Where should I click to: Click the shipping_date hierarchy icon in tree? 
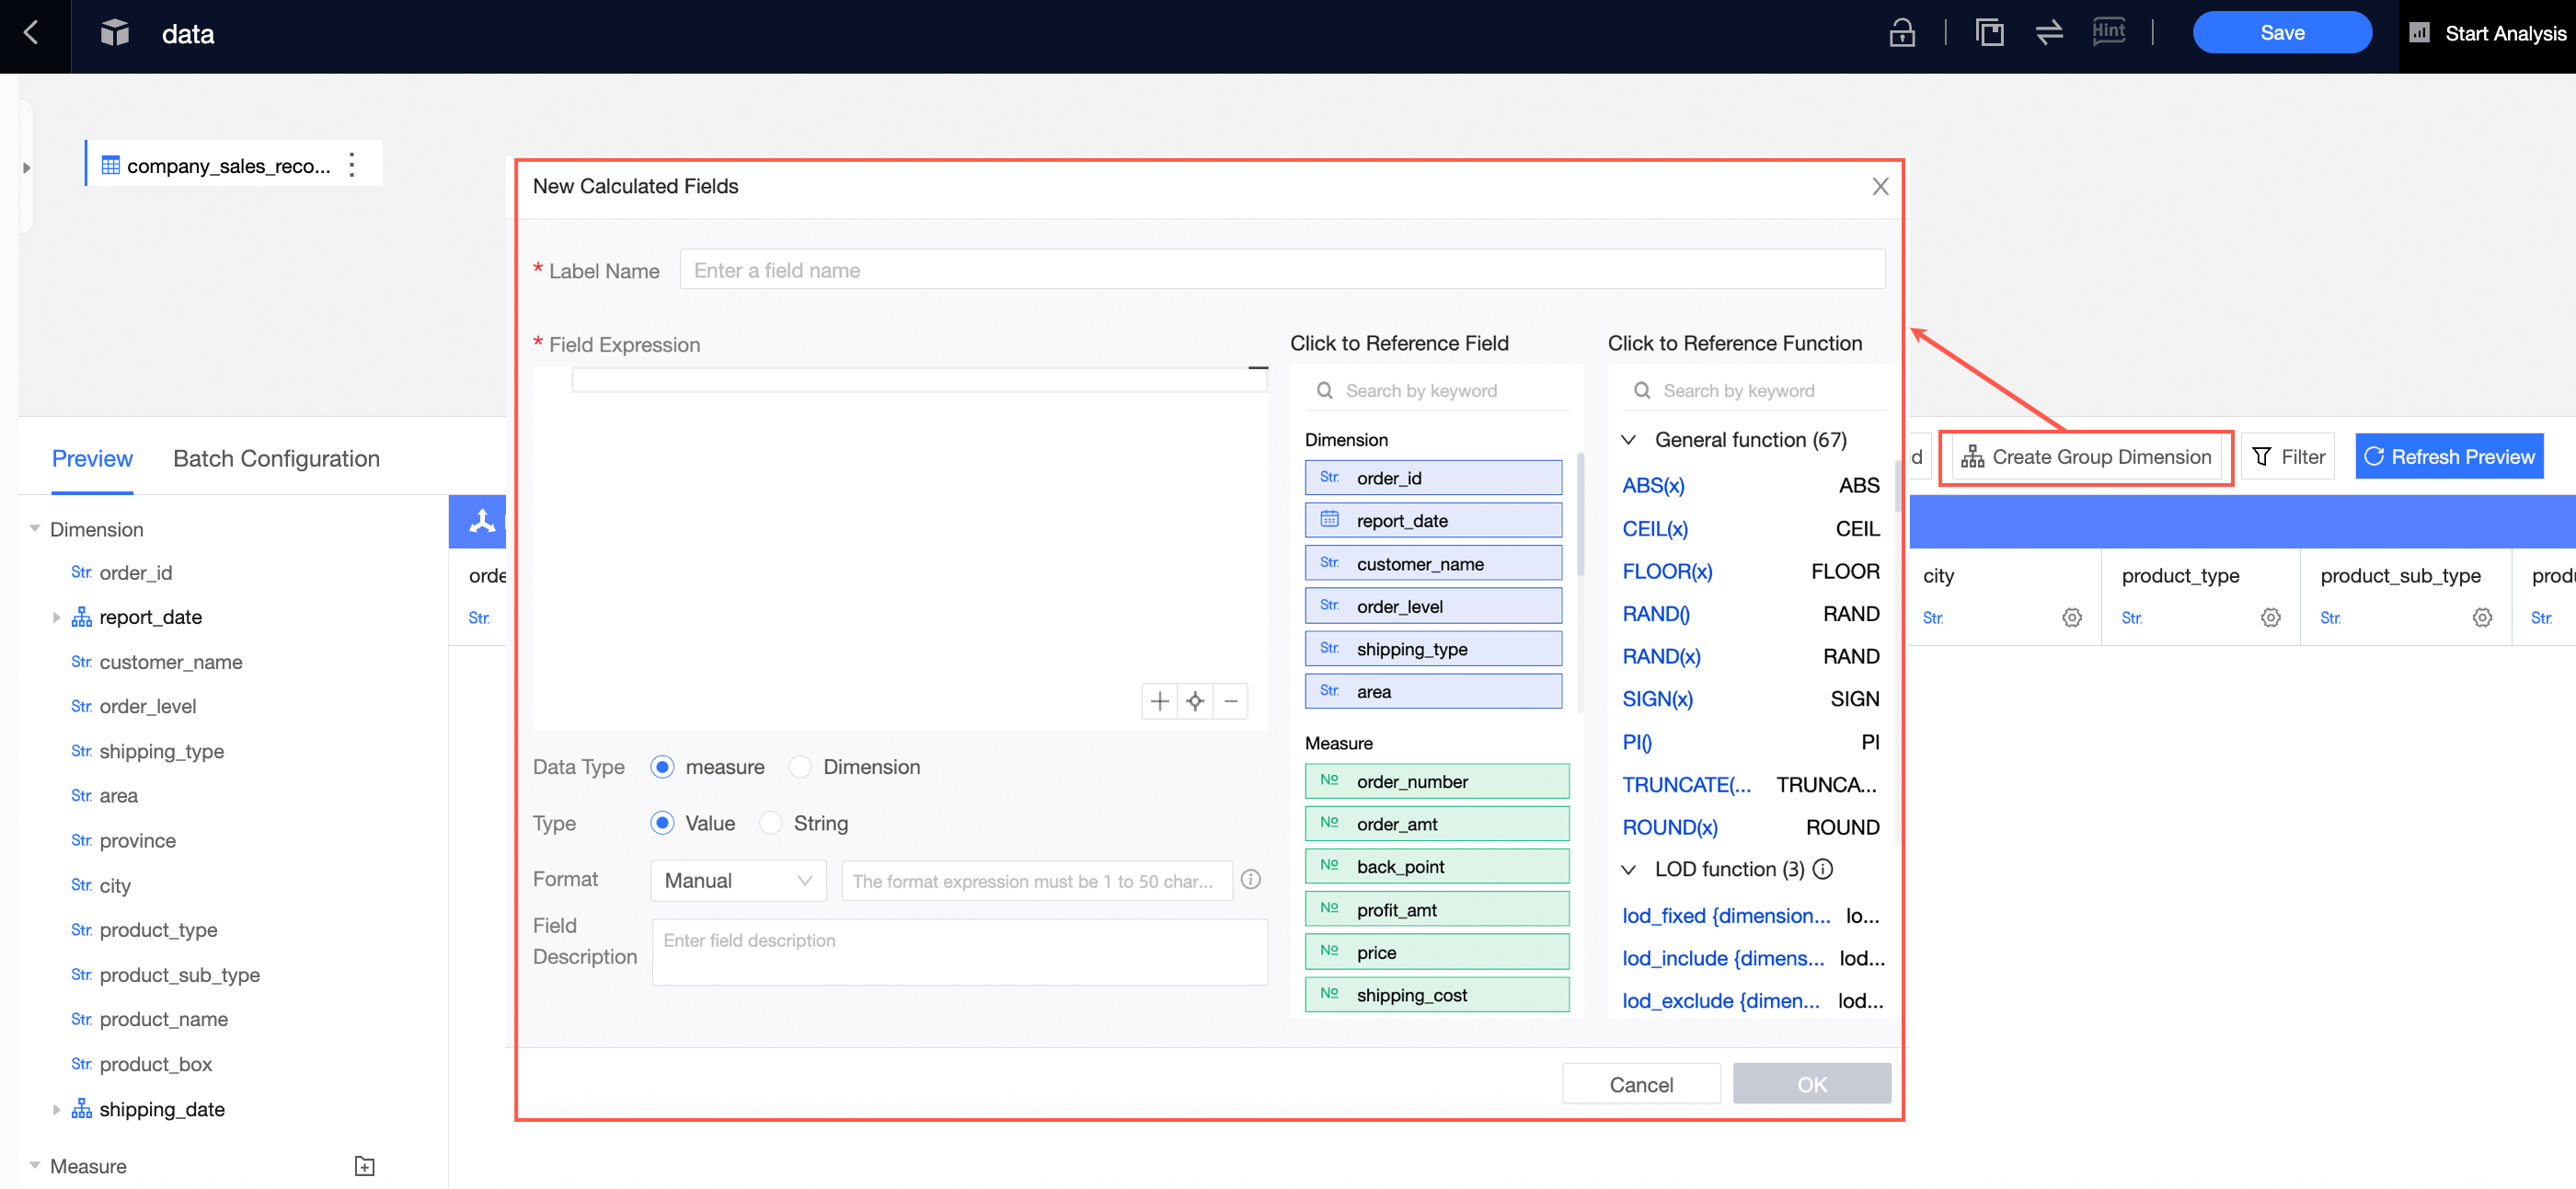[x=82, y=1109]
